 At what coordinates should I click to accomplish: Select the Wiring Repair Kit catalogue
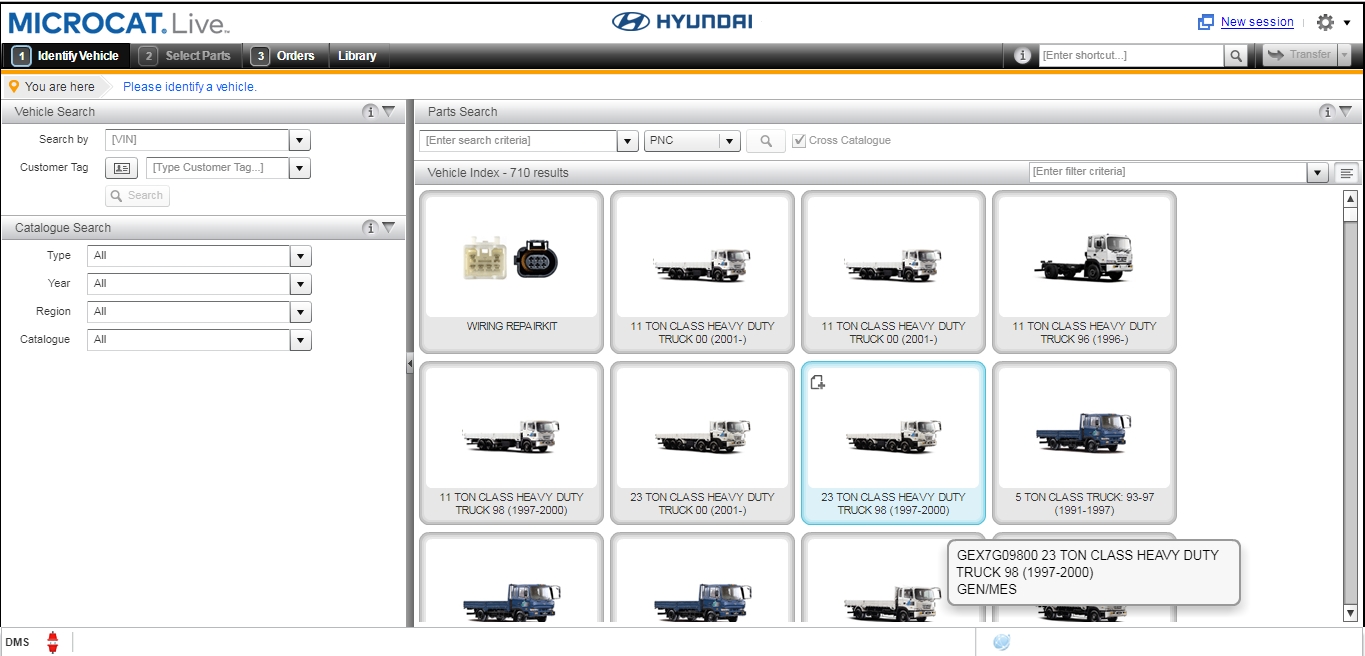click(x=511, y=272)
